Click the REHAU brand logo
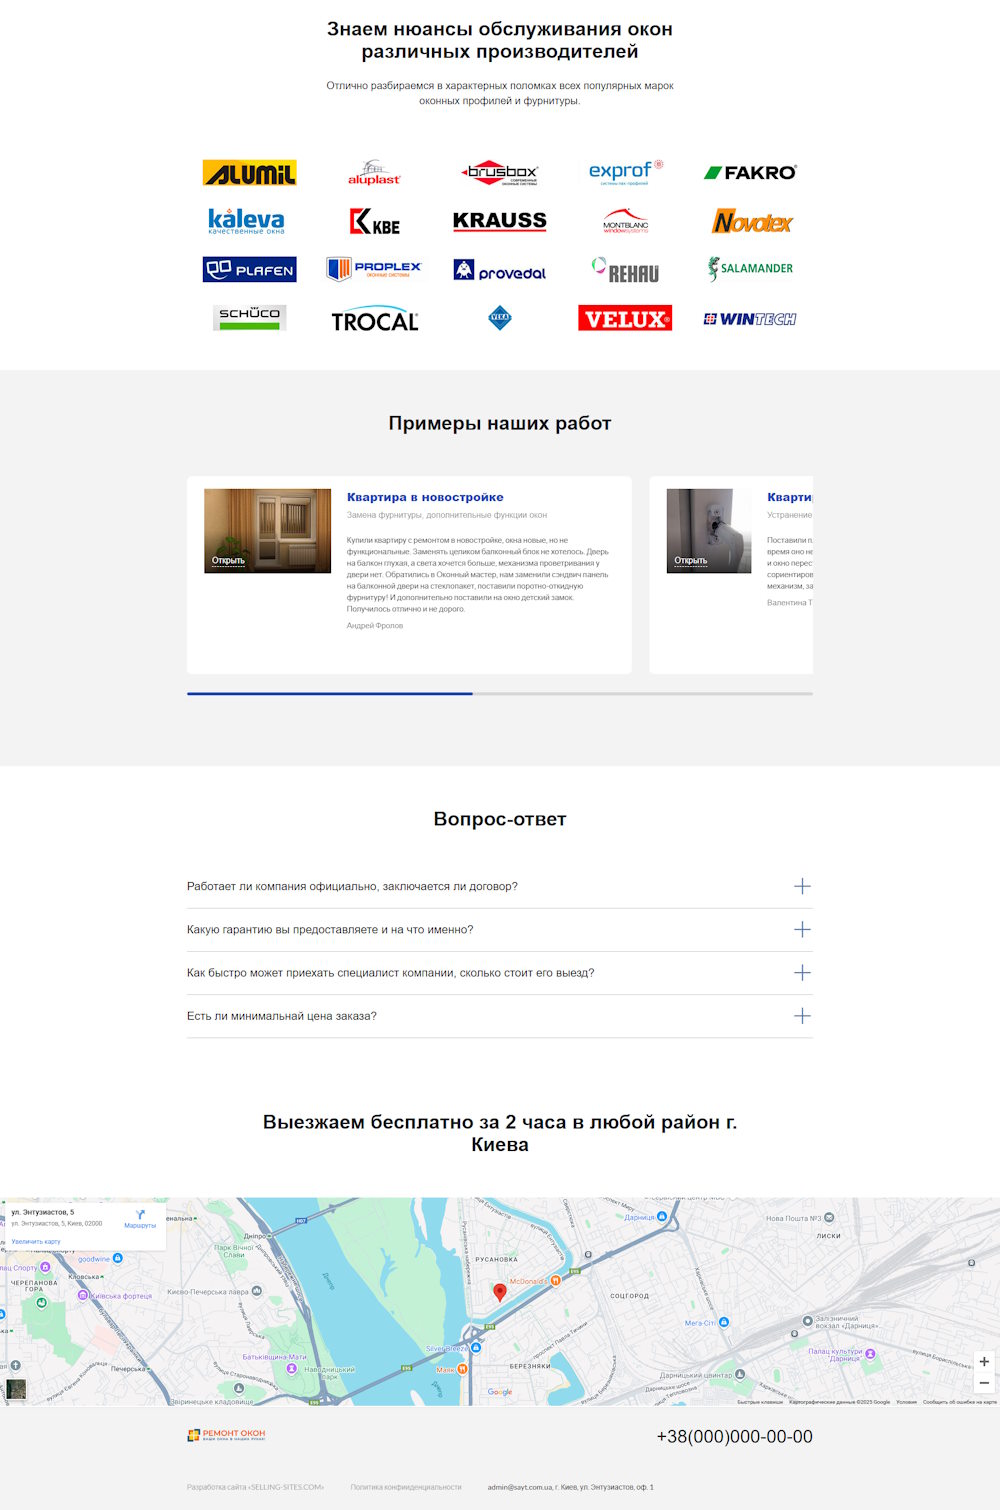 tap(626, 270)
